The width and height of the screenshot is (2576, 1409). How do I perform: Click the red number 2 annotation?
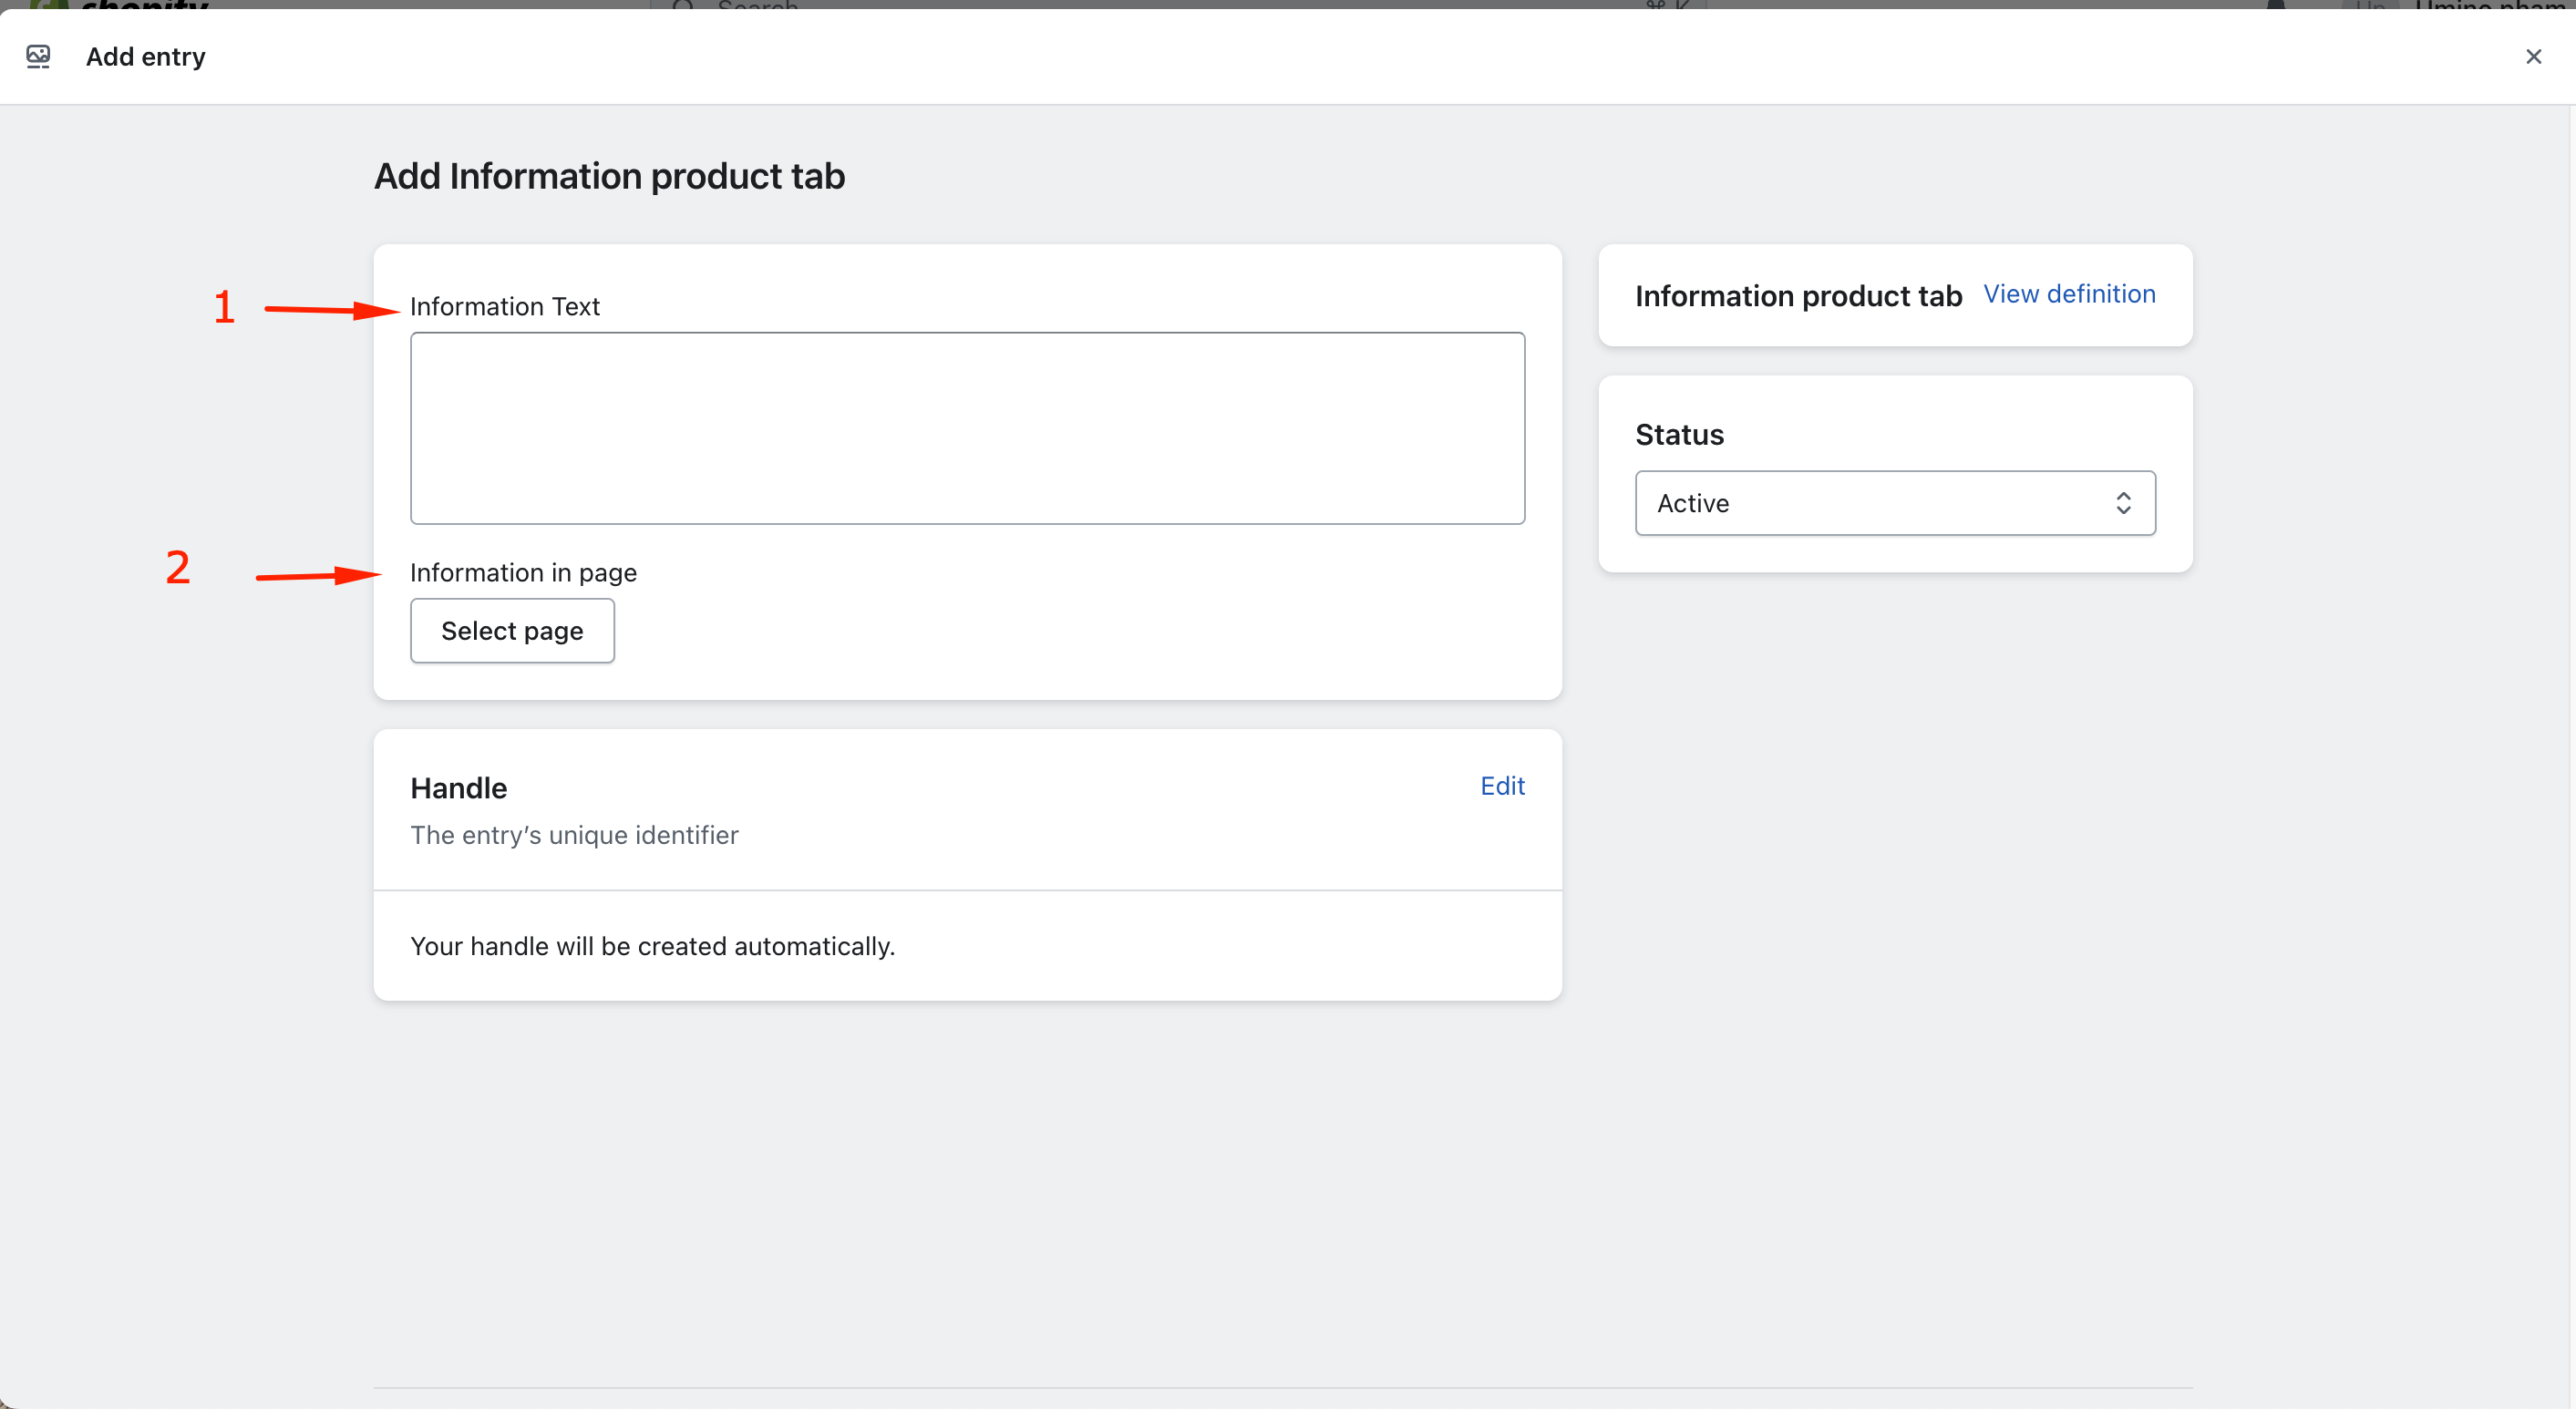178,568
